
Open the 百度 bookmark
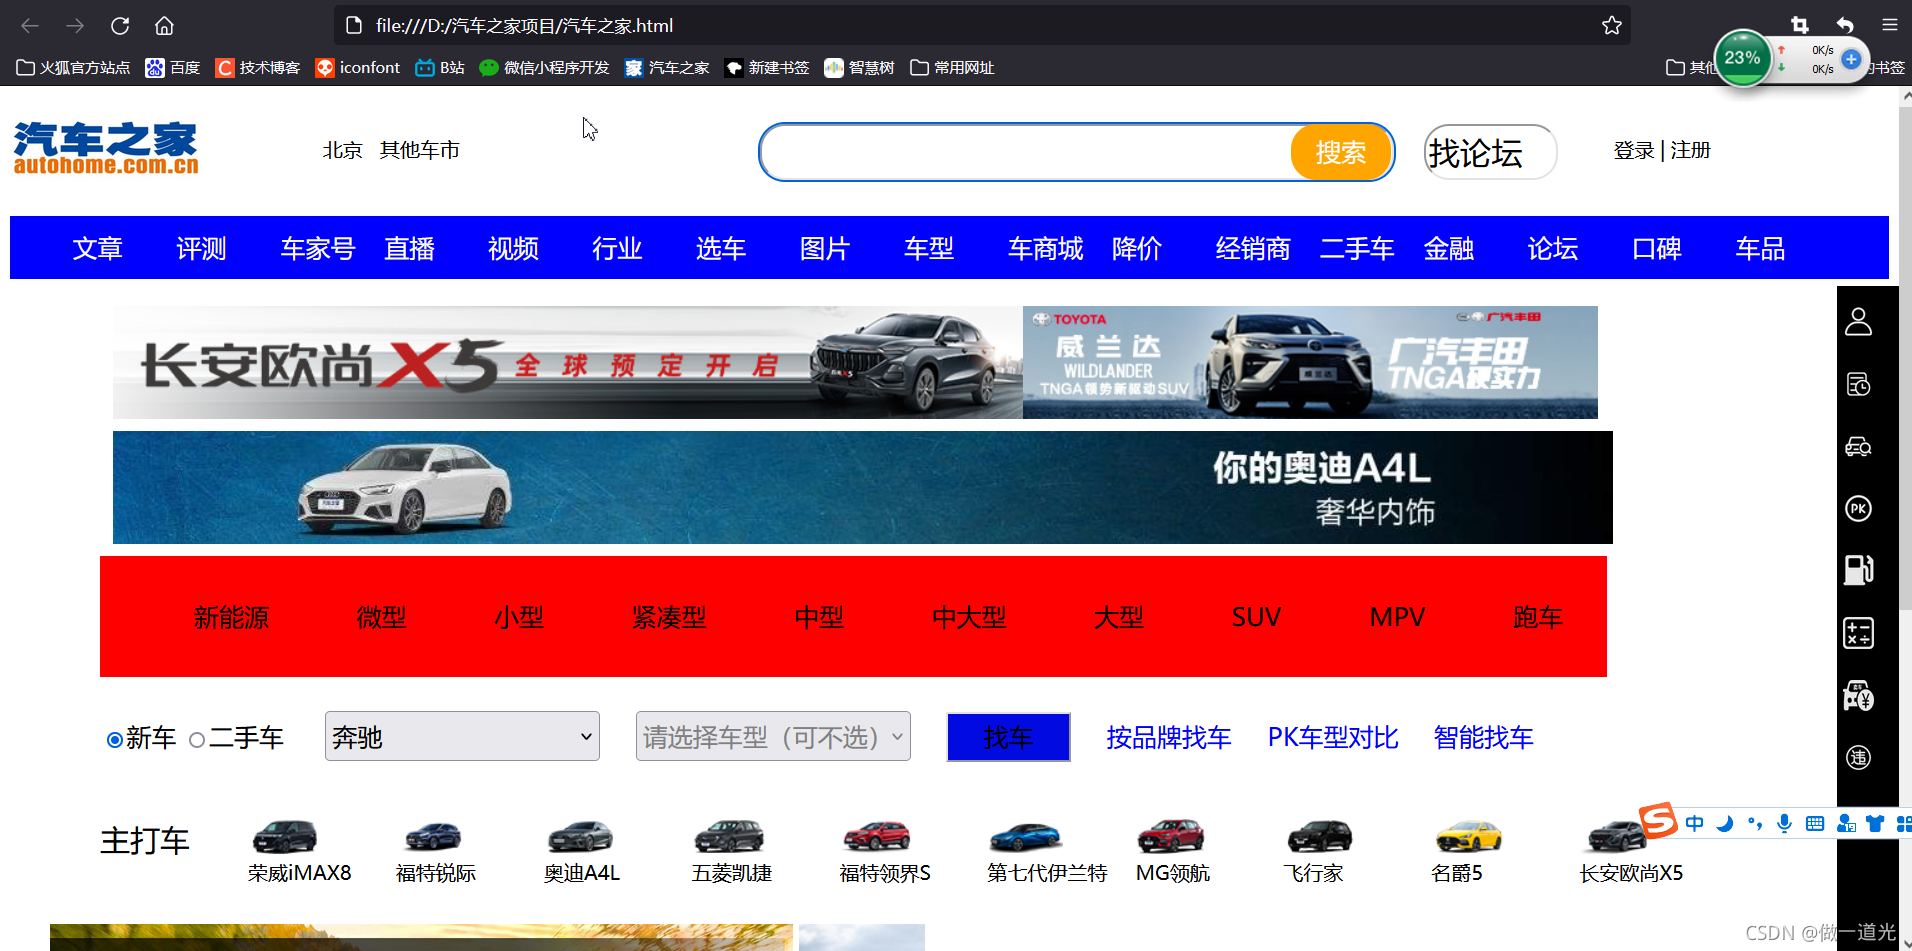pos(172,67)
